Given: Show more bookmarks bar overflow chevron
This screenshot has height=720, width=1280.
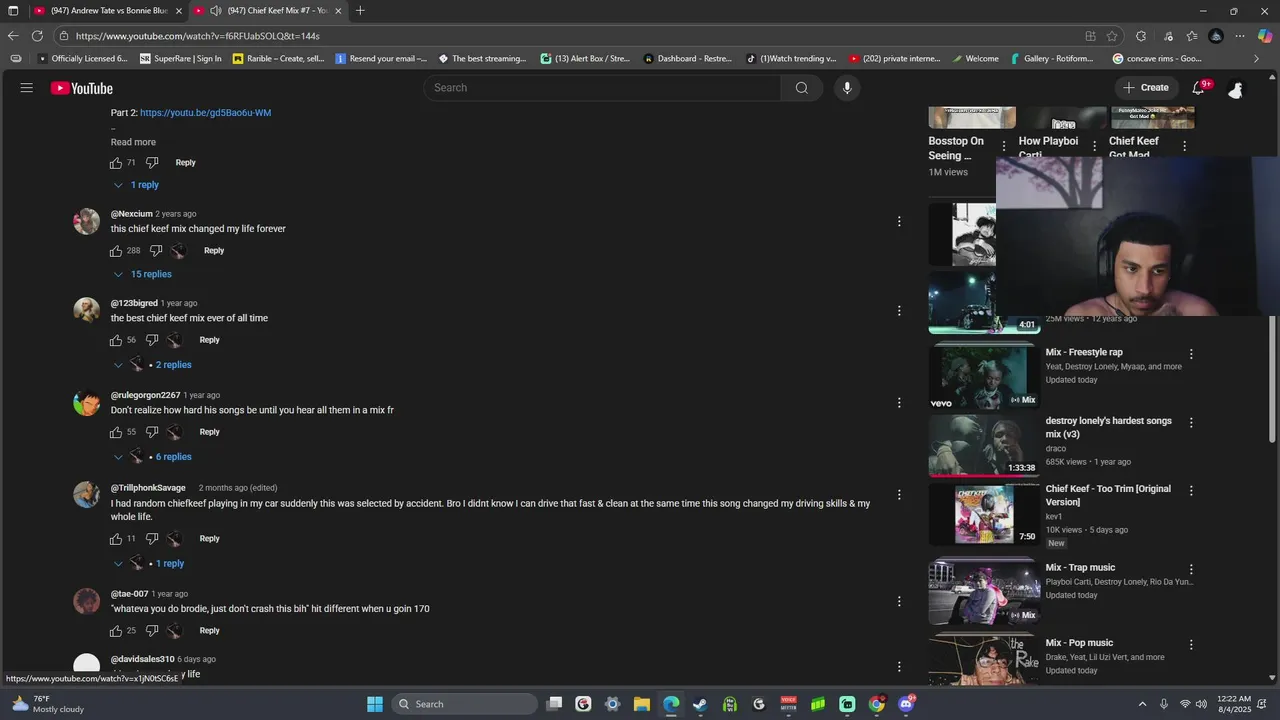Looking at the screenshot, I should 1257,59.
